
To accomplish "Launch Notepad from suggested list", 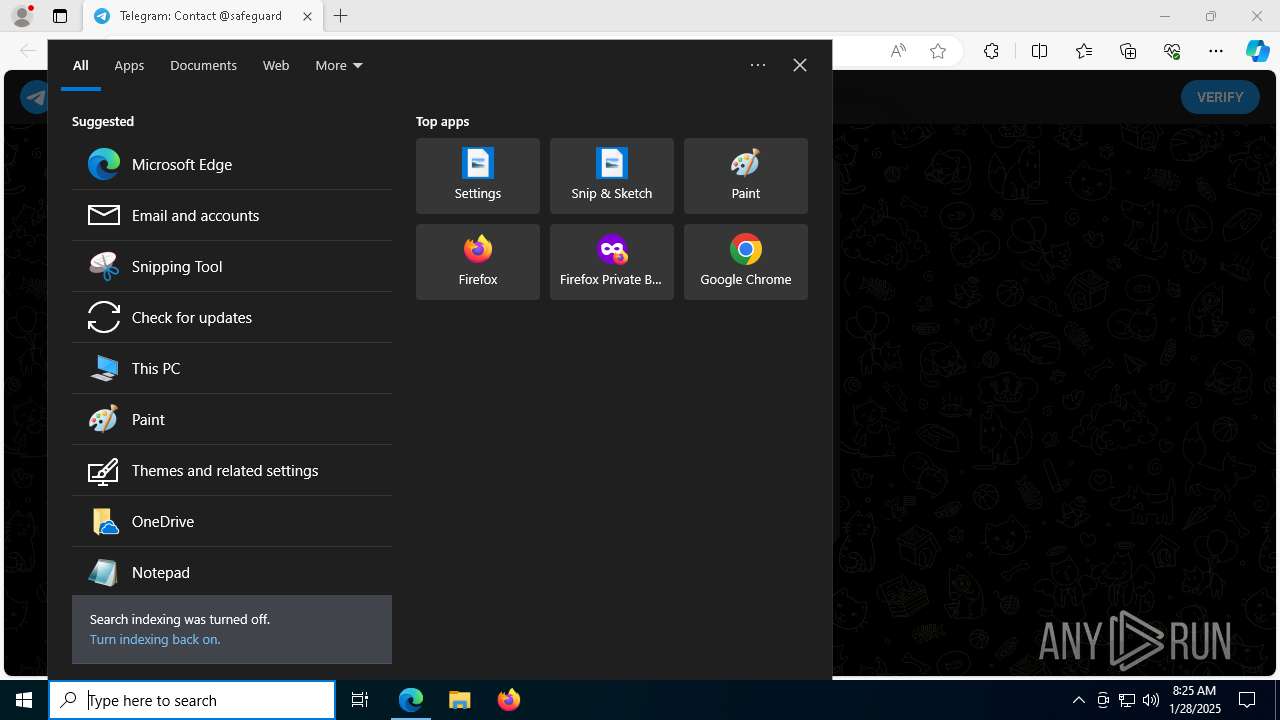I will click(x=232, y=572).
